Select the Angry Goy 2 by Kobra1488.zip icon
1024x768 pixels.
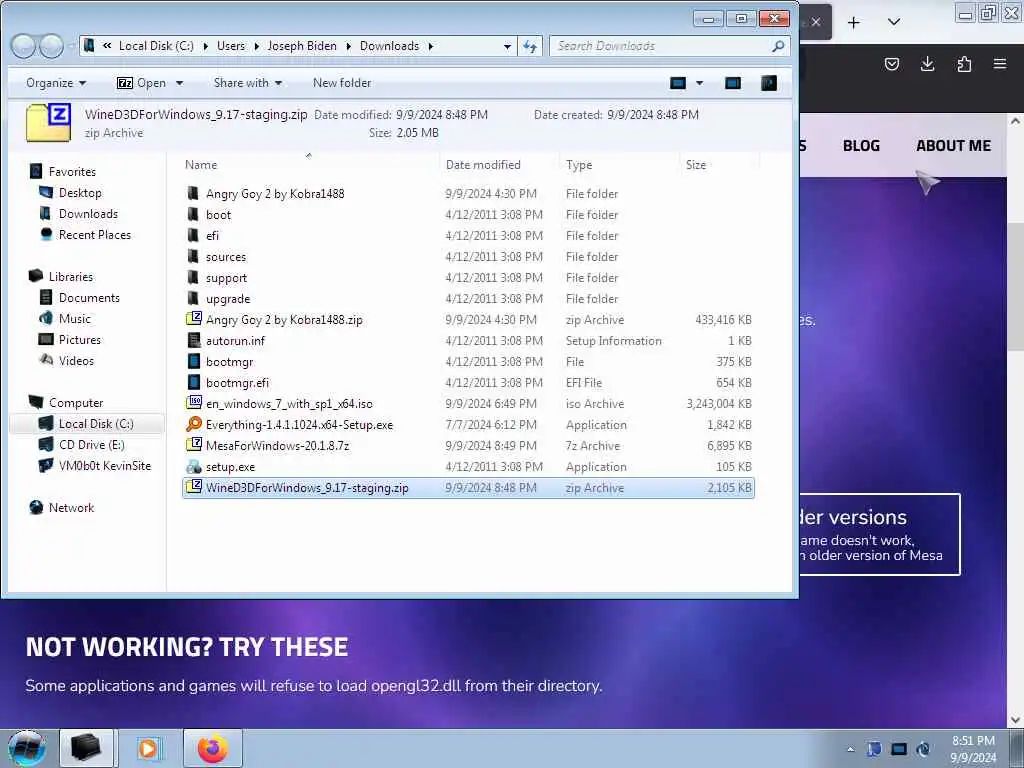(194, 319)
